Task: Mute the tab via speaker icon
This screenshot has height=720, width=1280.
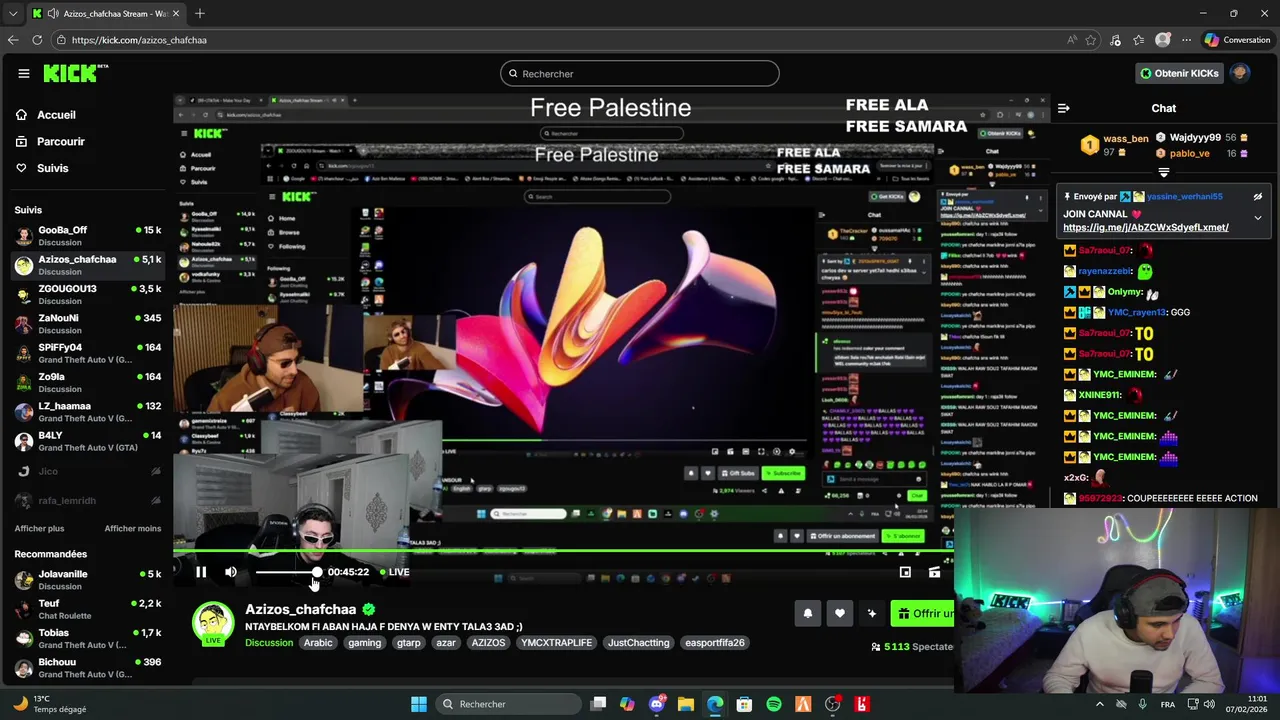Action: pos(52,13)
